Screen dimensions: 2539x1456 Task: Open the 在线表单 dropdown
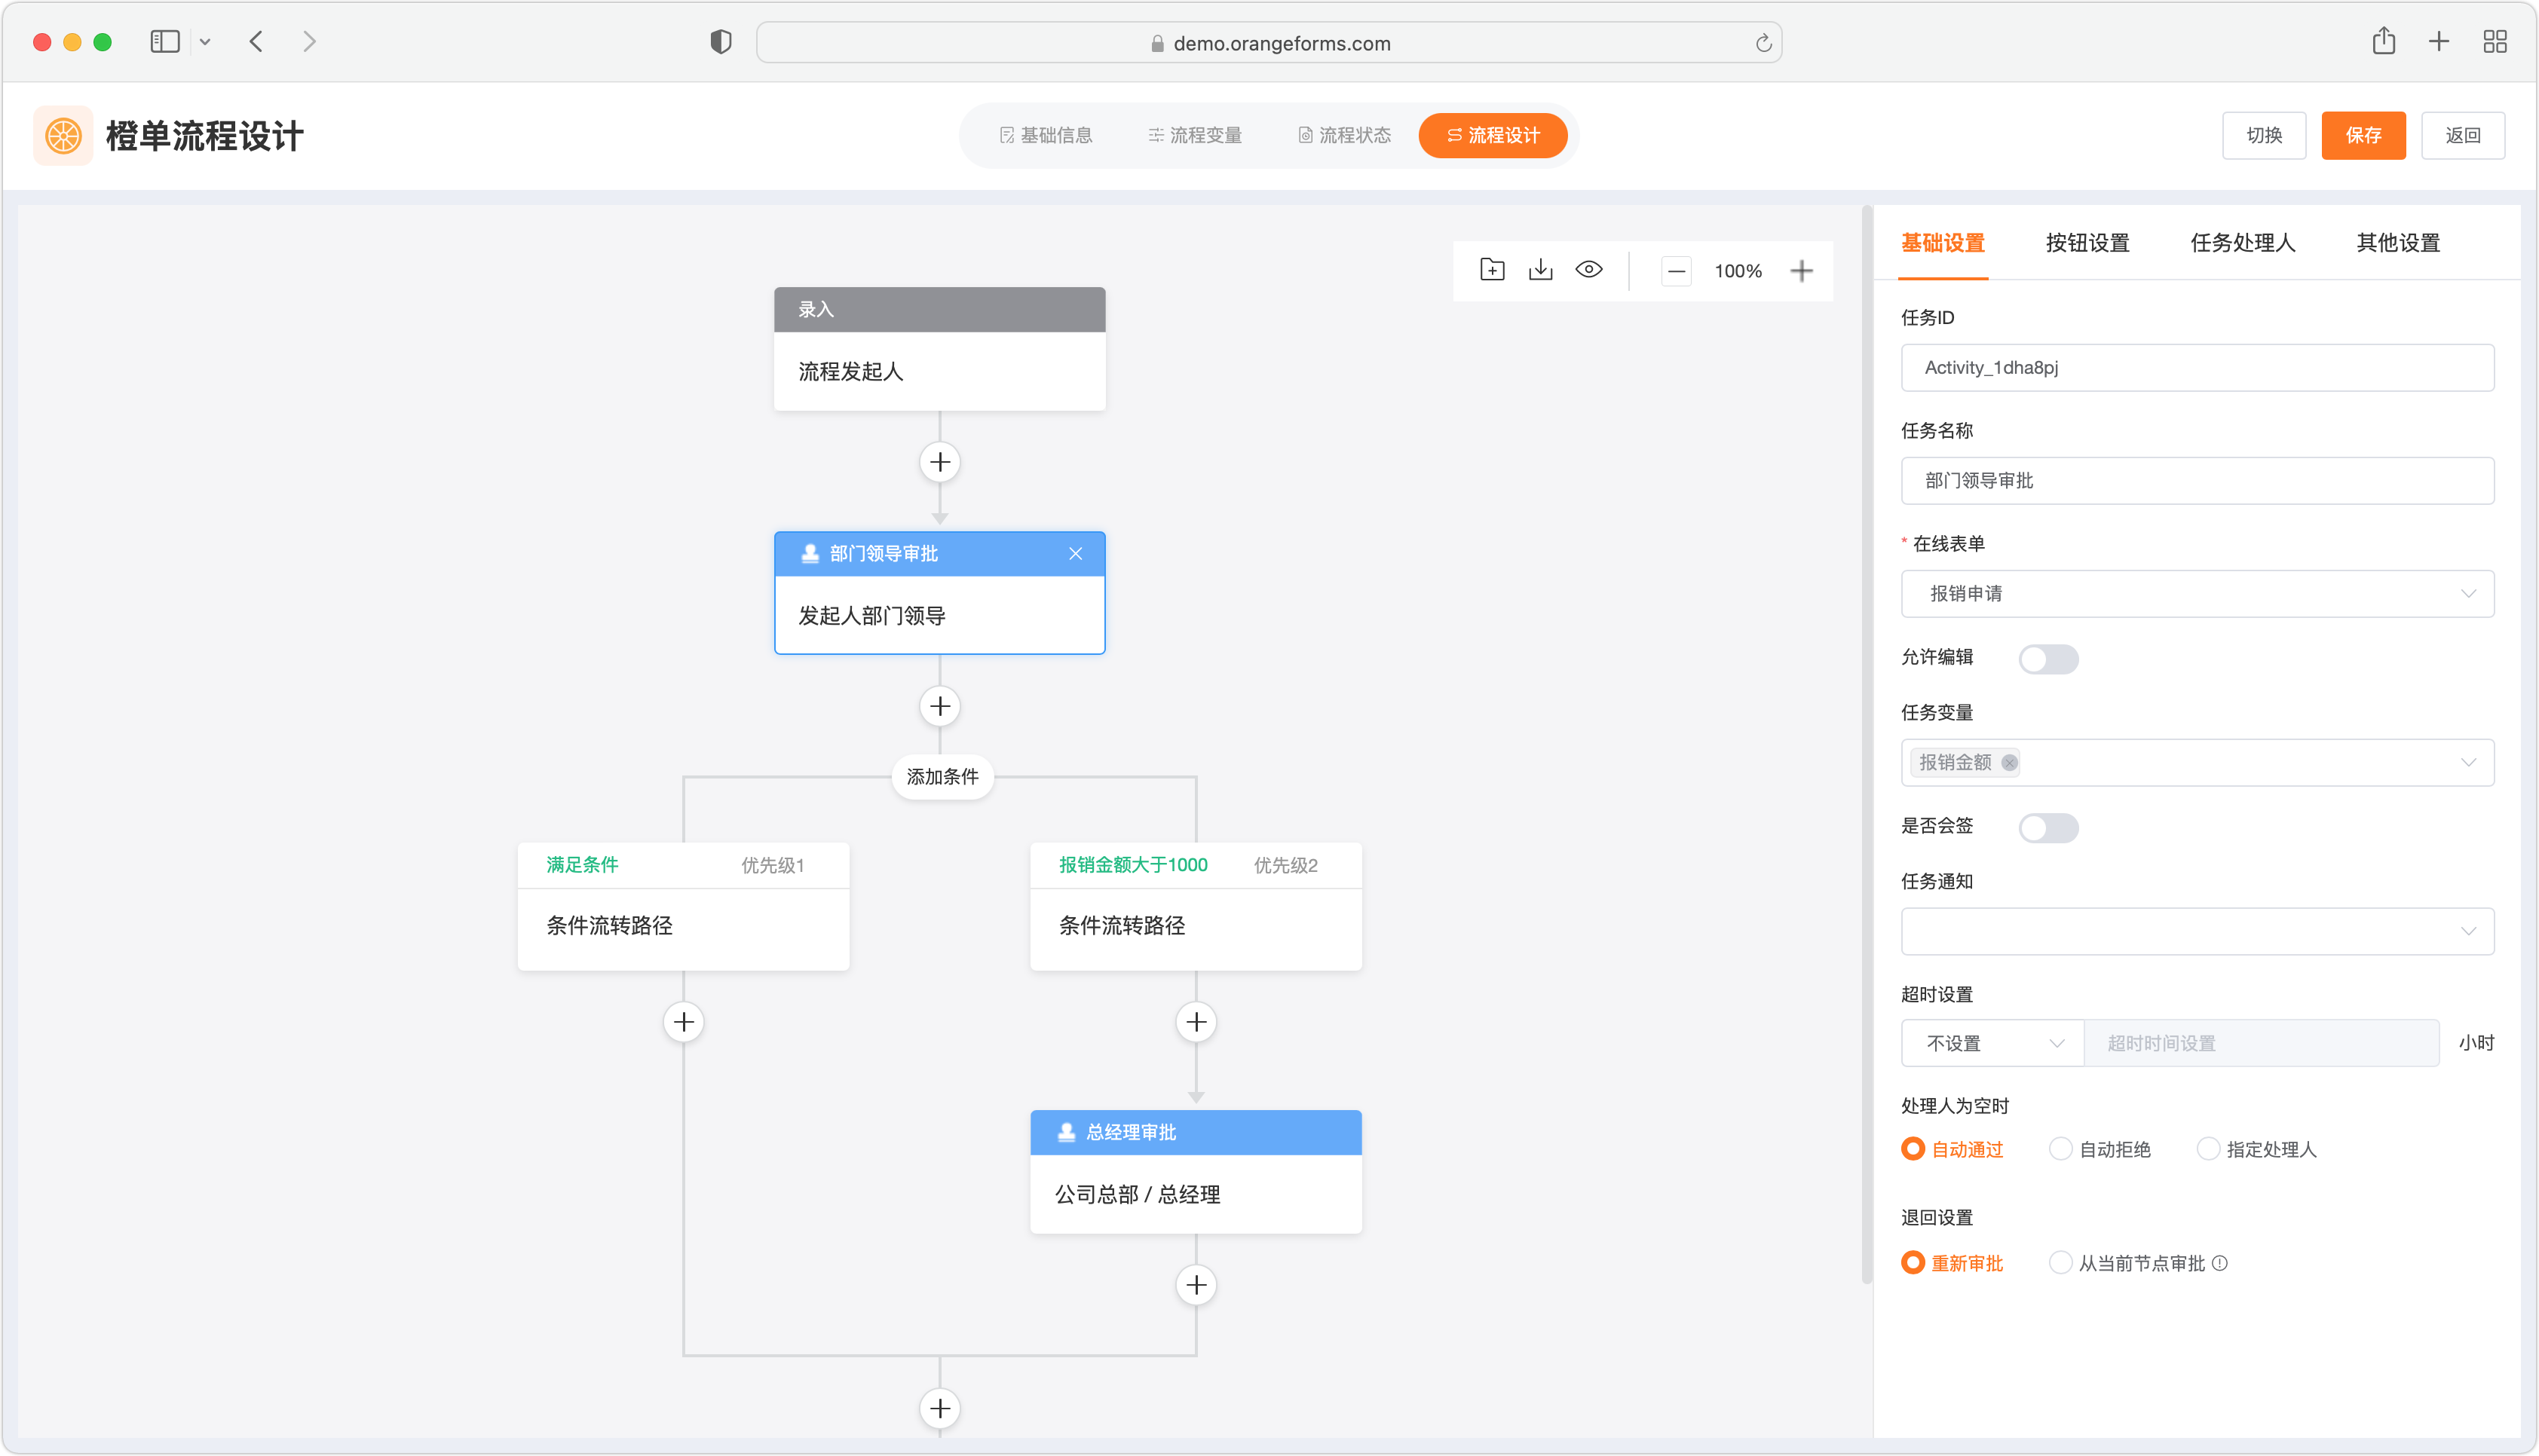tap(2197, 594)
